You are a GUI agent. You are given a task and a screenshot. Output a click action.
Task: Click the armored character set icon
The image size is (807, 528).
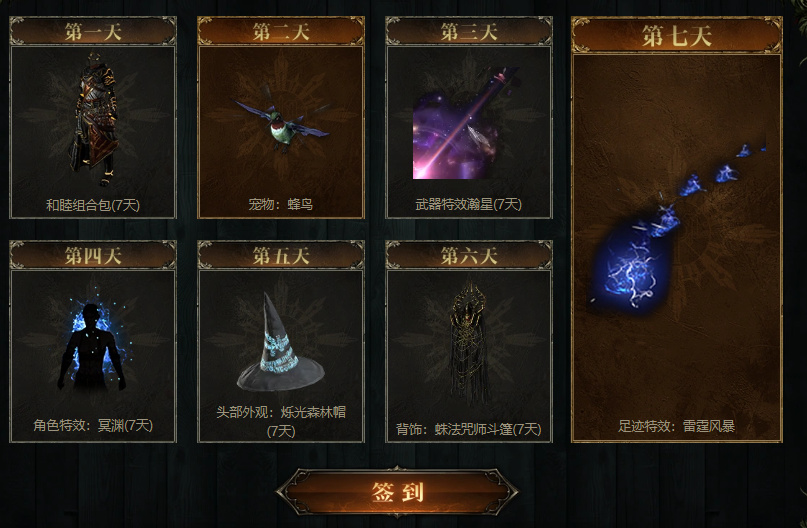pyautogui.click(x=95, y=119)
